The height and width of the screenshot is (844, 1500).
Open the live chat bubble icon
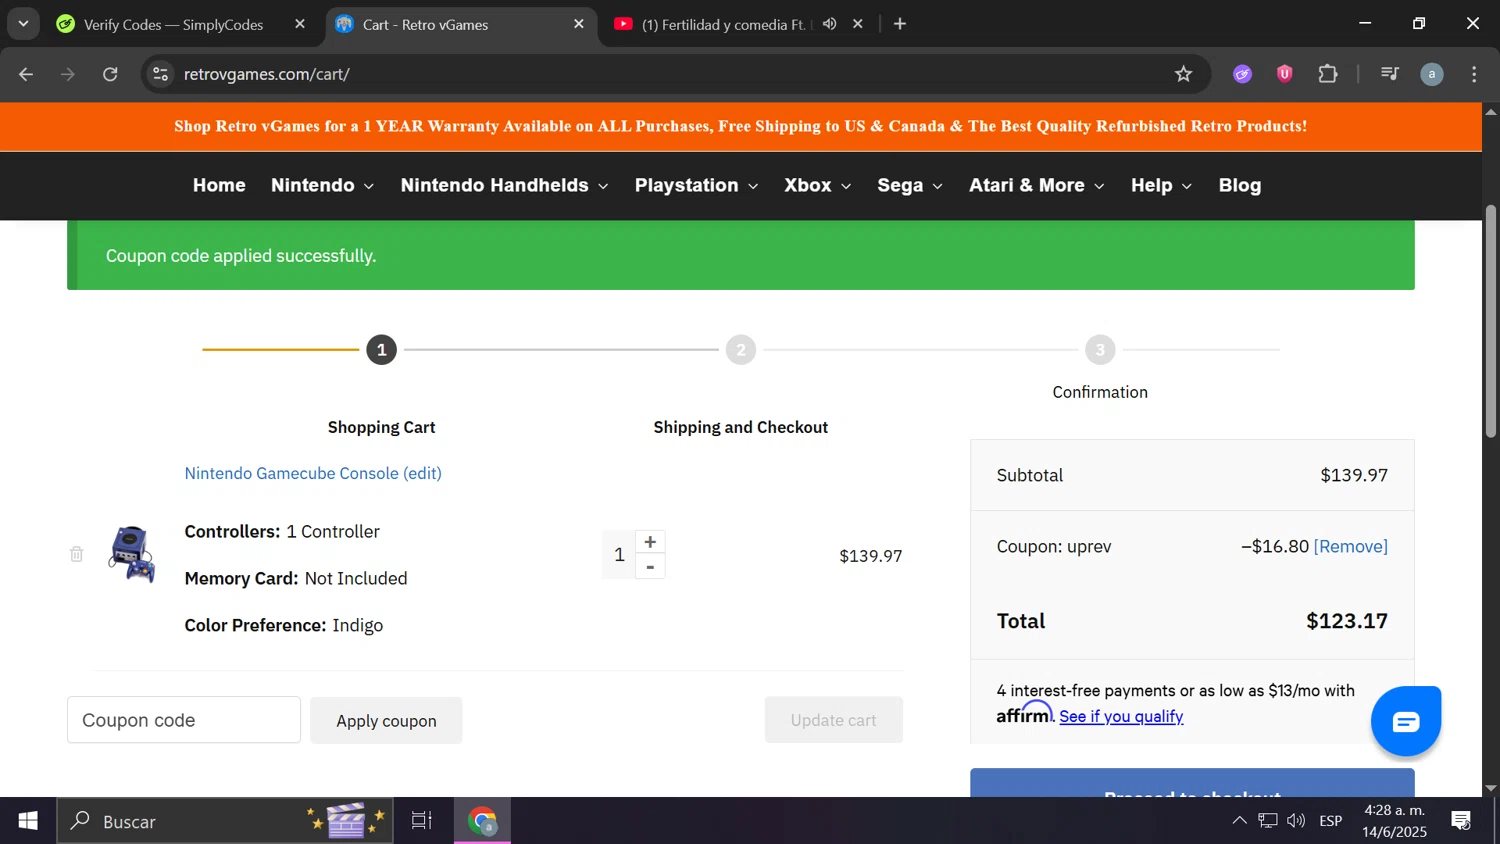tap(1405, 721)
